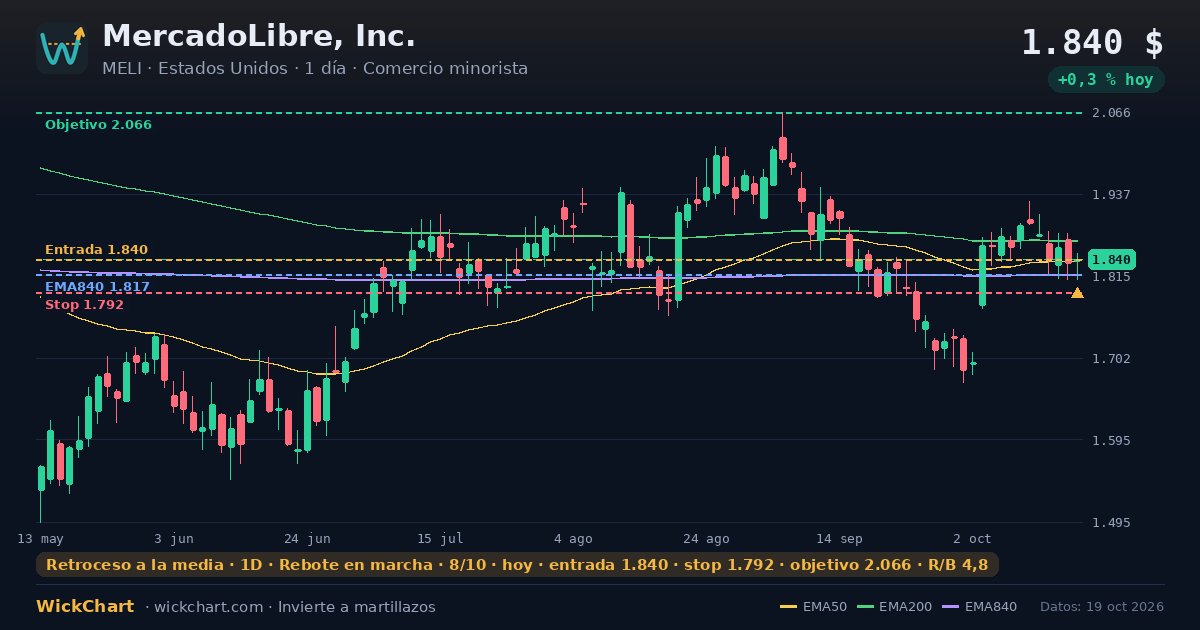The height and width of the screenshot is (630, 1200).
Task: Click the purple EMA840 legend entry
Action: pos(980,607)
